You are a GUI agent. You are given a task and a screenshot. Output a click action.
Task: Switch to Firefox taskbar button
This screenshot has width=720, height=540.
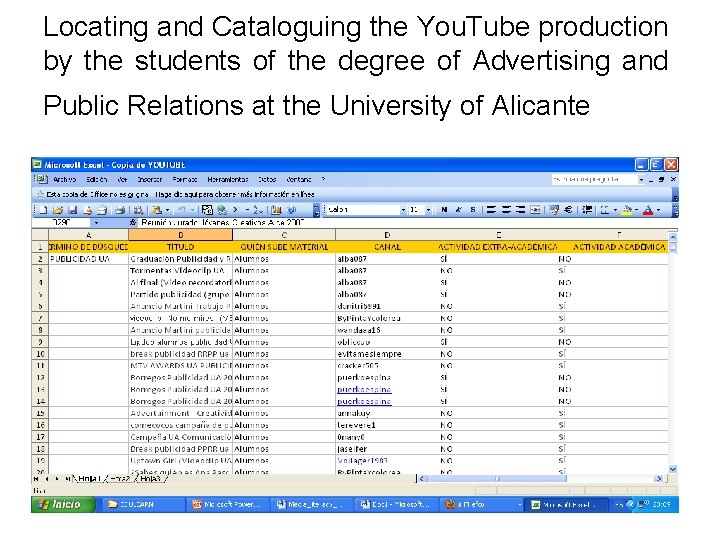[482, 504]
